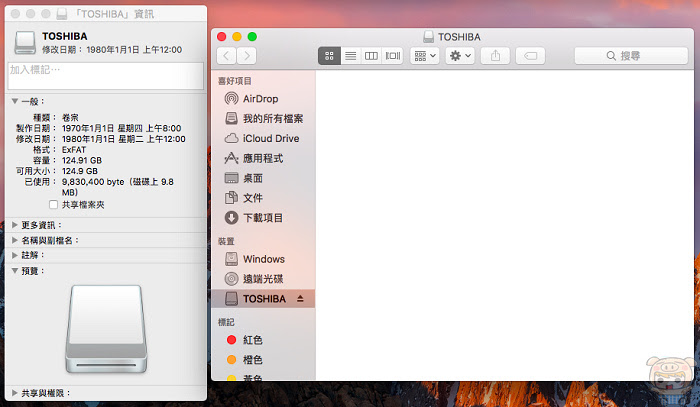700x407 pixels.
Task: Go forward with the Finder forward arrow
Action: coord(246,56)
